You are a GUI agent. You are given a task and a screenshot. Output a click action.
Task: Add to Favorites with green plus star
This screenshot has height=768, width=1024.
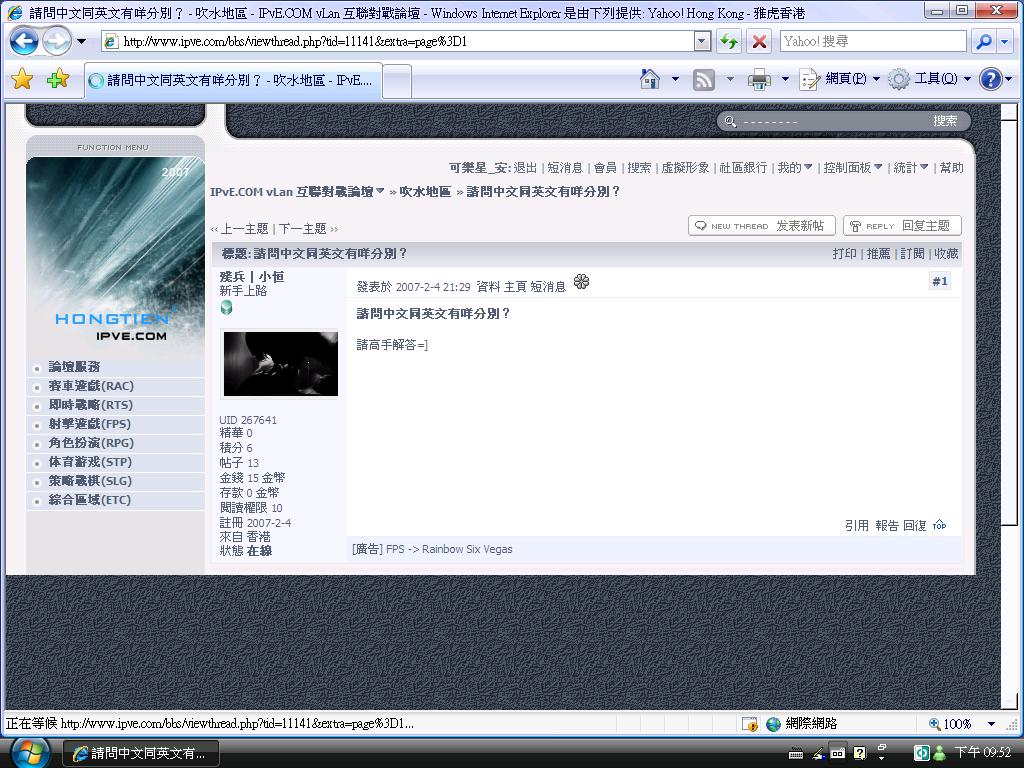pyautogui.click(x=58, y=80)
